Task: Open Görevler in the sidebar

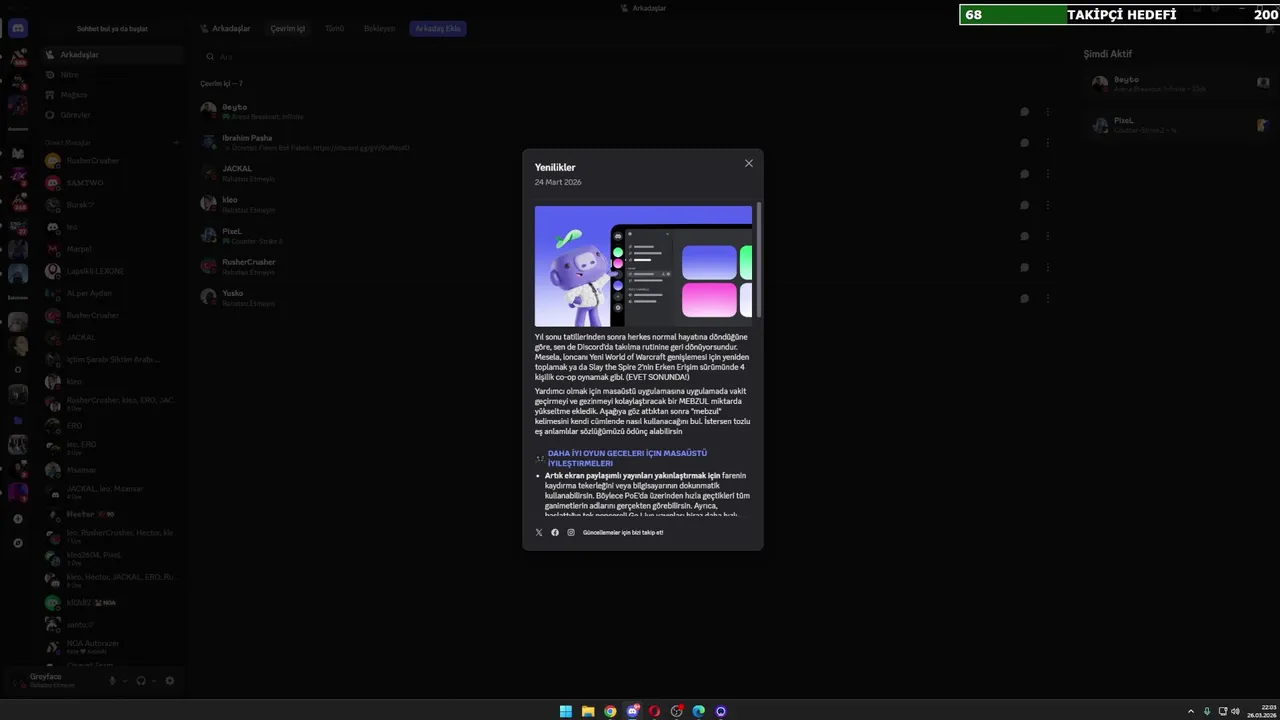Action: tap(112, 115)
